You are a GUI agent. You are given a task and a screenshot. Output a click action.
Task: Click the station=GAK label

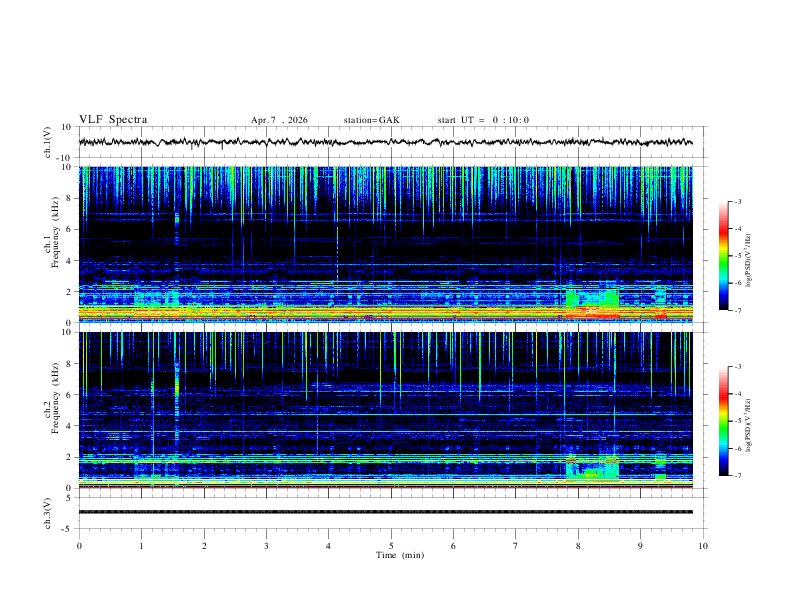click(371, 120)
